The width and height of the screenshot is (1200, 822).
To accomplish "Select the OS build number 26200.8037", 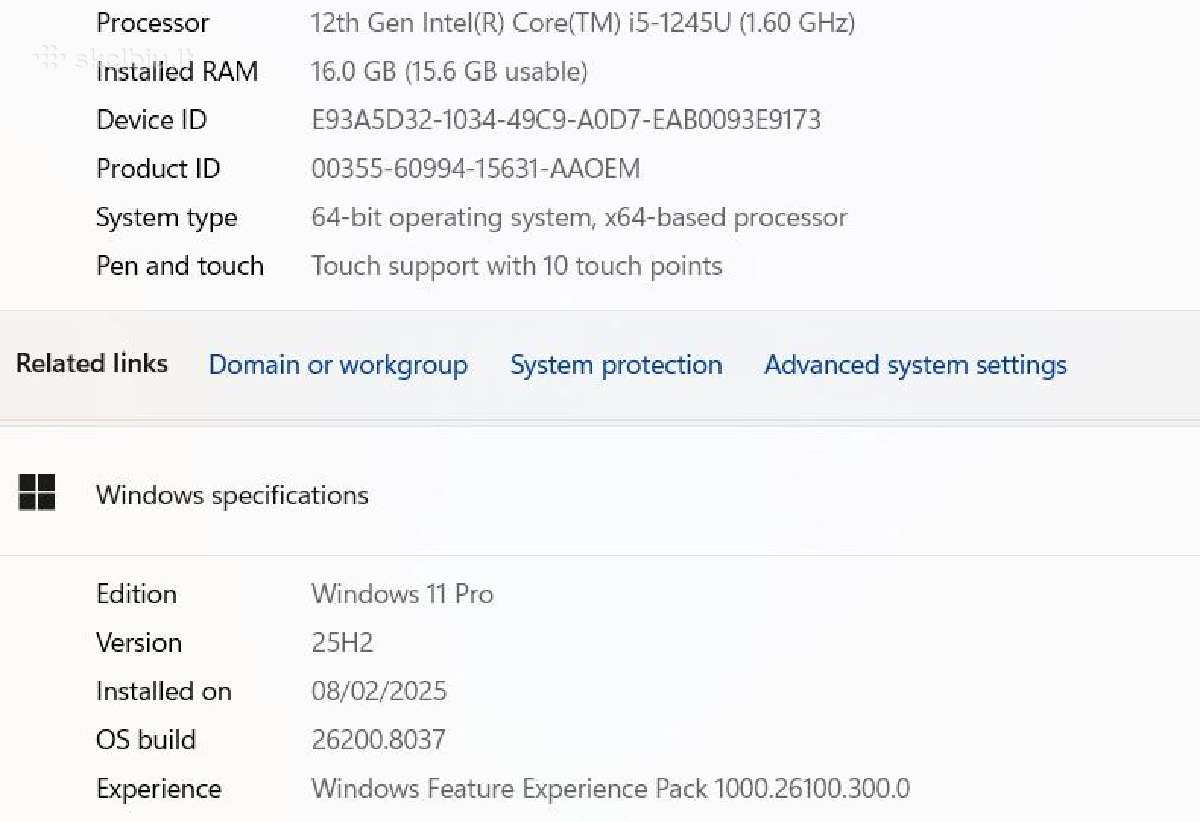I will click(x=378, y=740).
